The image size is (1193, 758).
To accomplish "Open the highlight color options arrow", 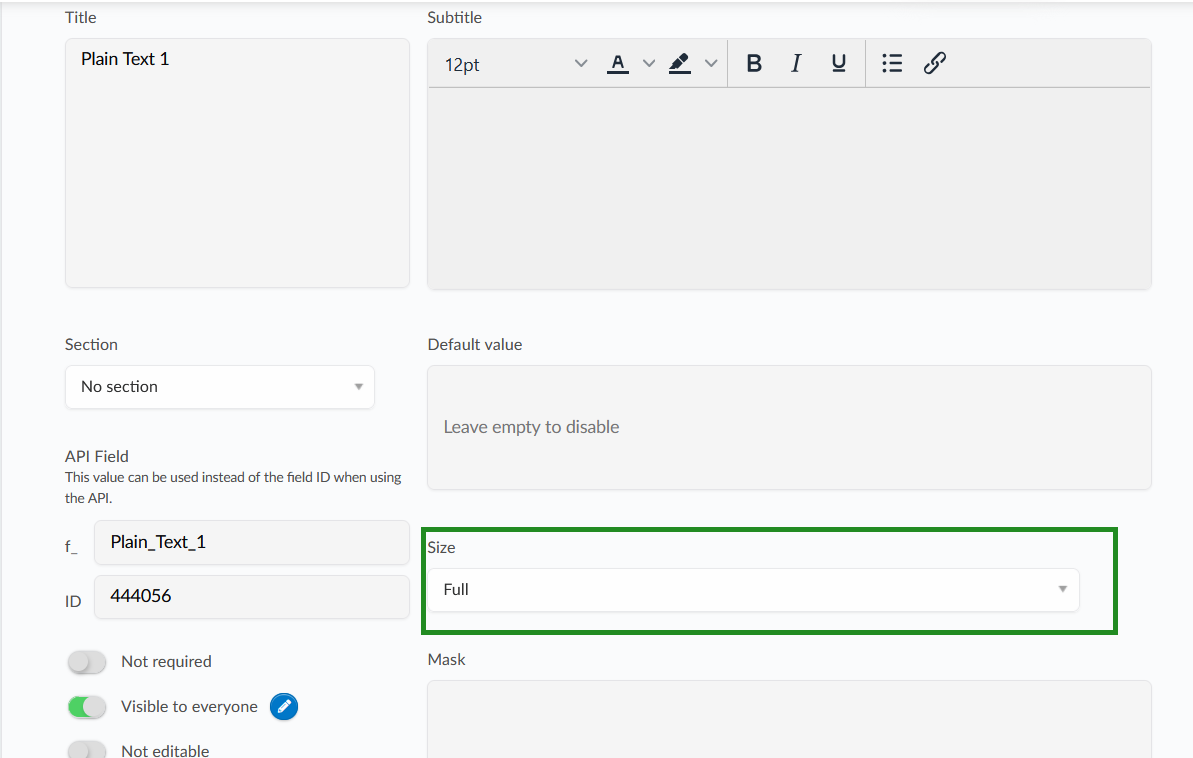I will [711, 64].
